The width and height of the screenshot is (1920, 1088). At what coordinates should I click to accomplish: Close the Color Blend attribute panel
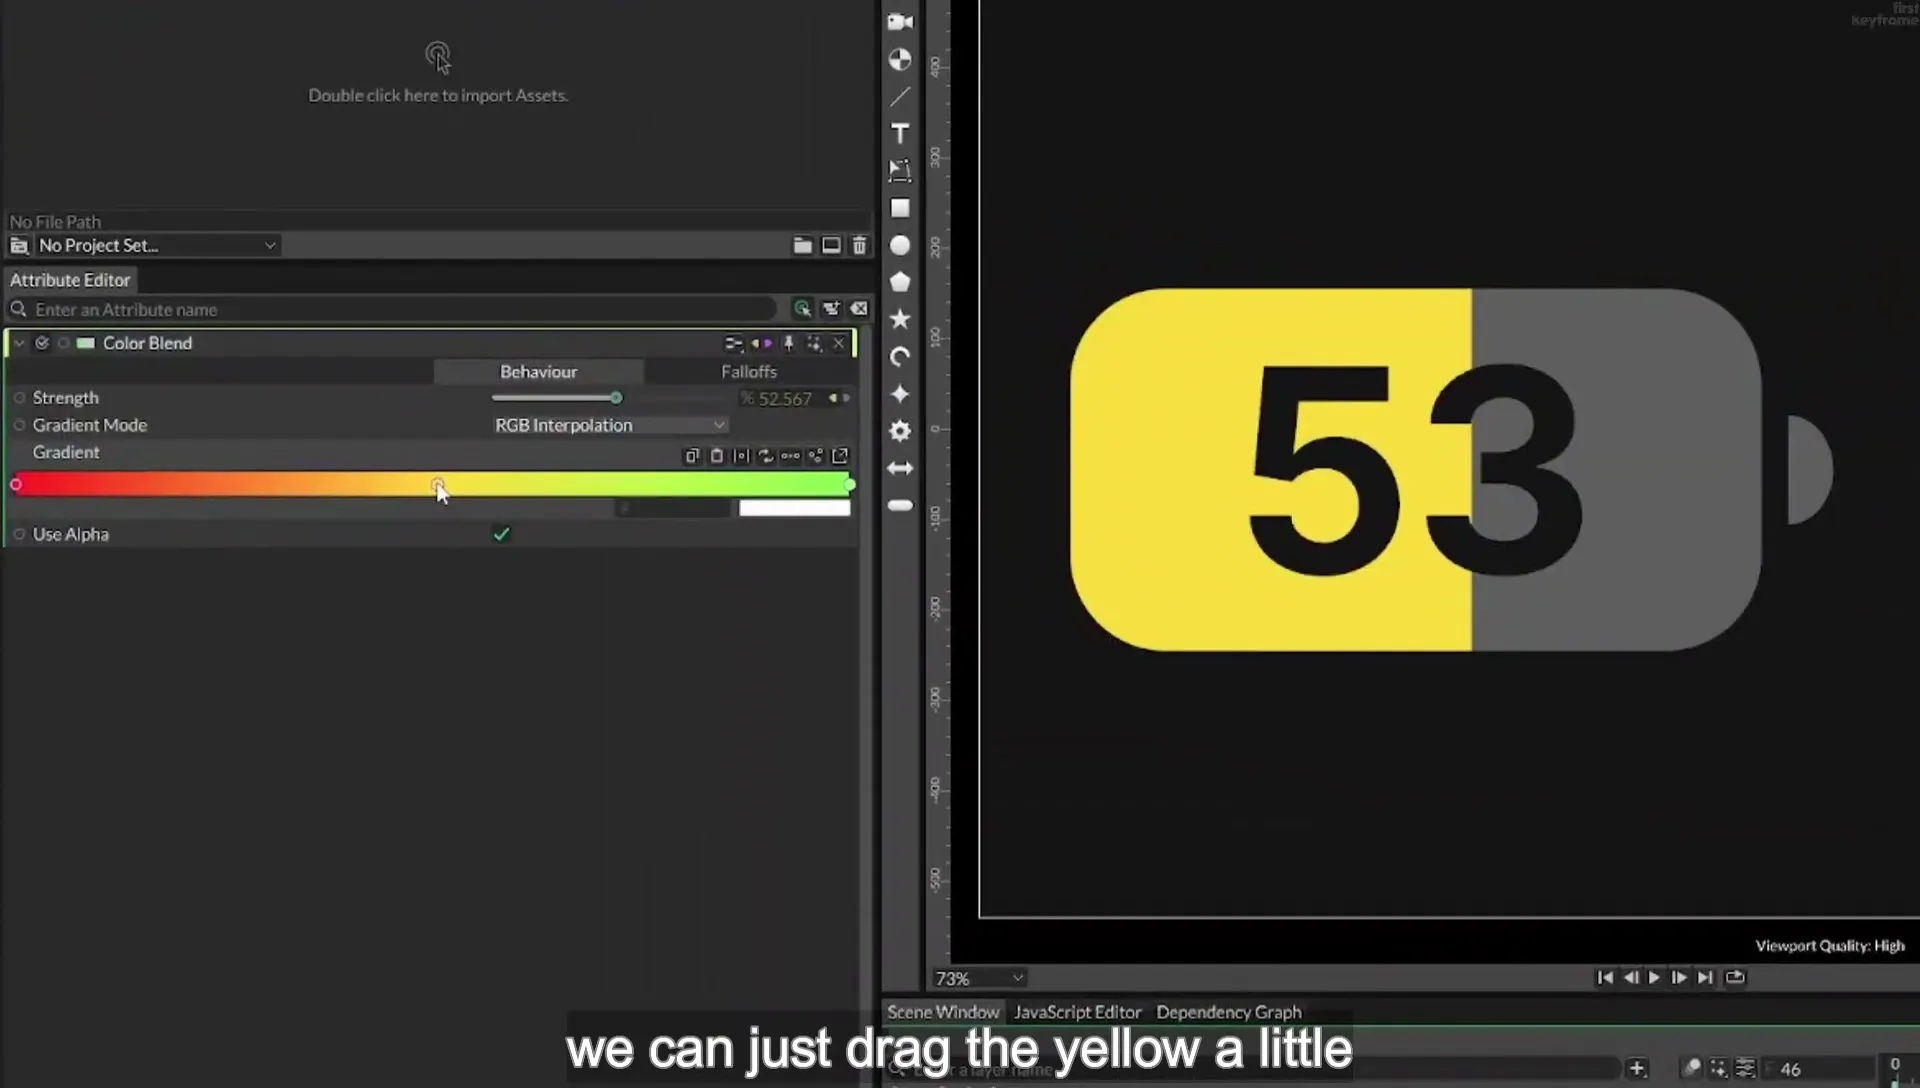[839, 343]
